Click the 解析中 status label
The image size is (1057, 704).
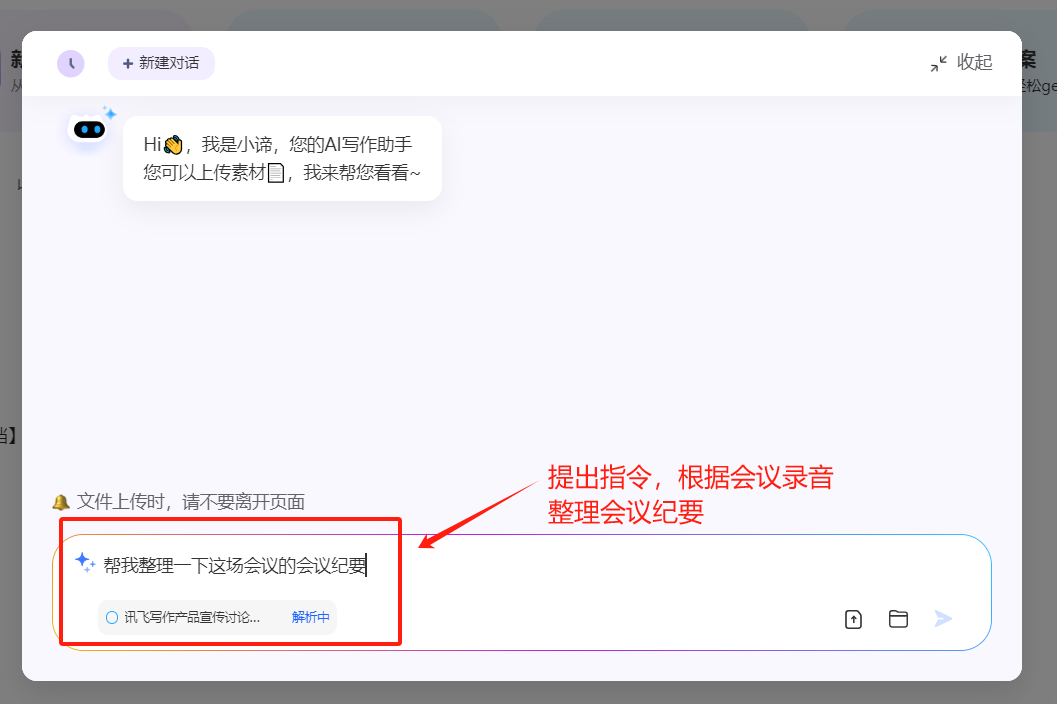[x=310, y=618]
